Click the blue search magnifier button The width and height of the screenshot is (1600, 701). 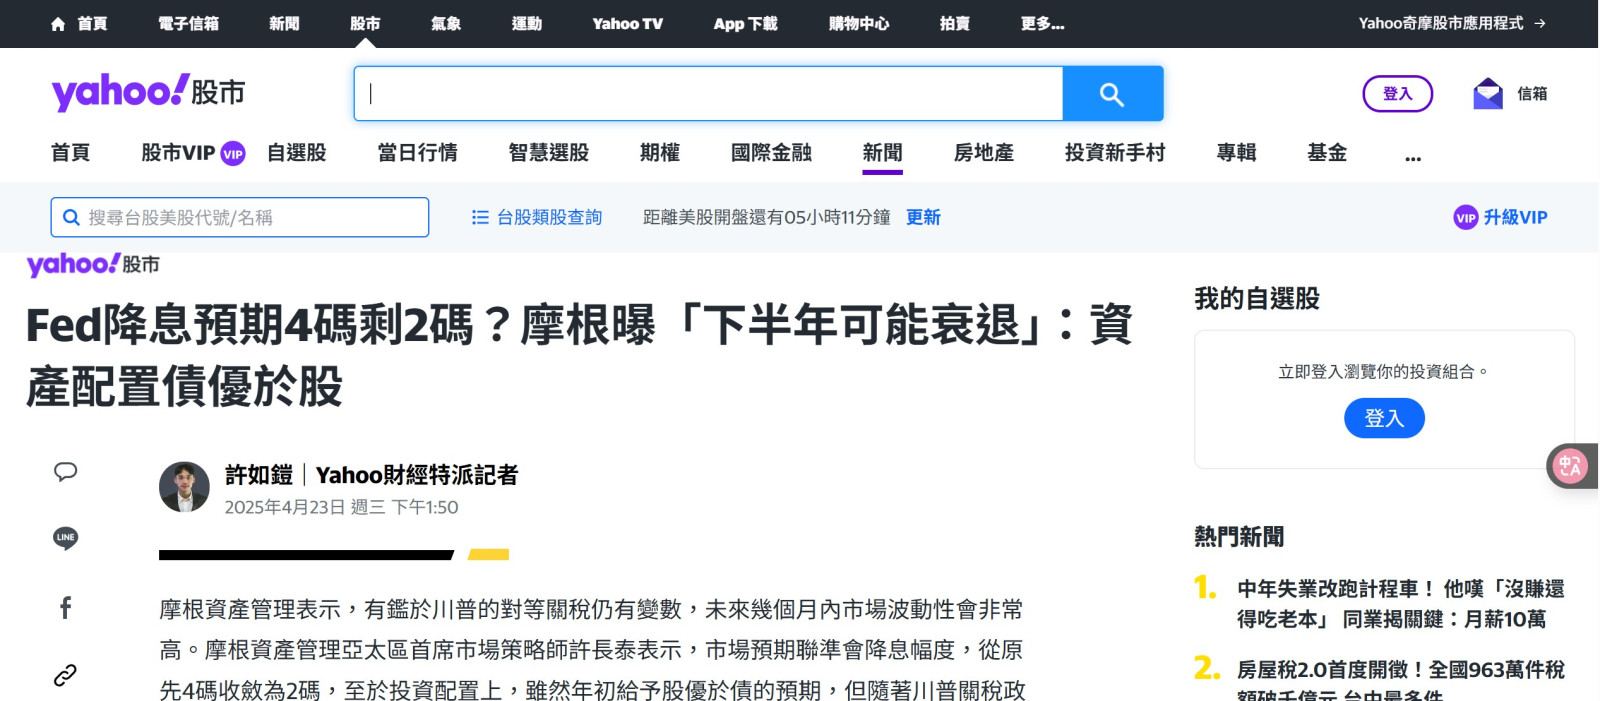click(1112, 94)
